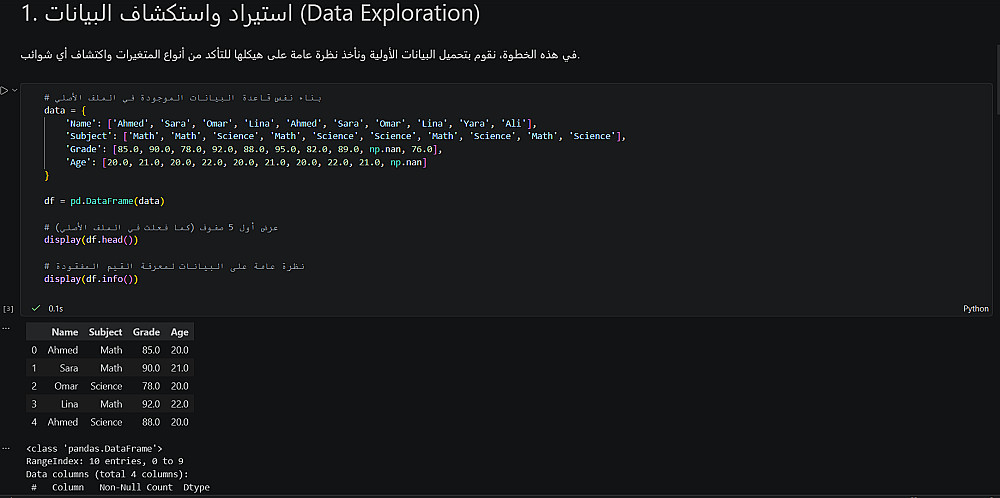Open the df.info output's more-actions ellipsis
This screenshot has width=1000, height=498.
point(5,448)
